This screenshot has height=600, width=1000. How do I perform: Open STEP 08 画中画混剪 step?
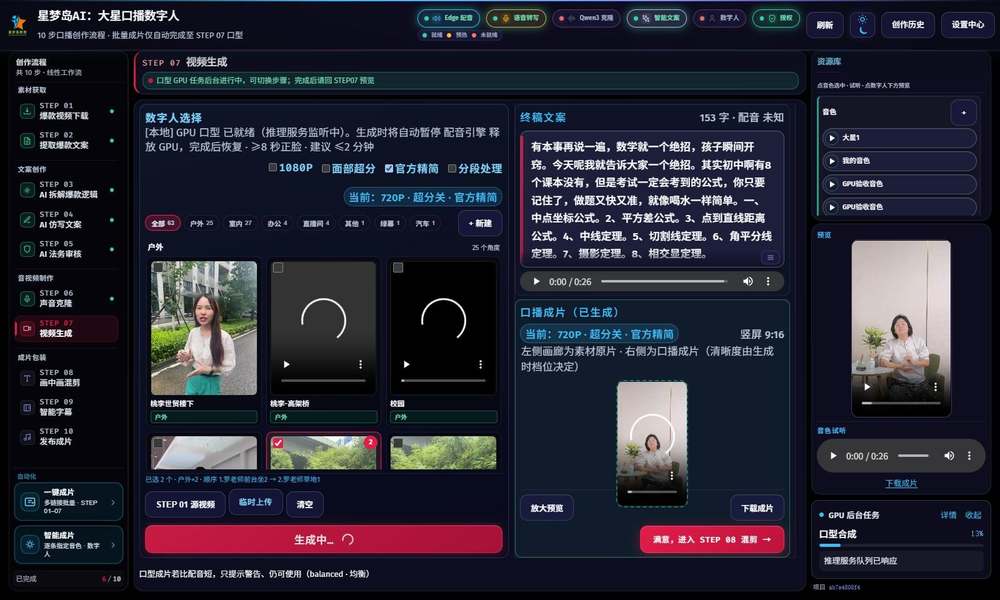pos(67,377)
